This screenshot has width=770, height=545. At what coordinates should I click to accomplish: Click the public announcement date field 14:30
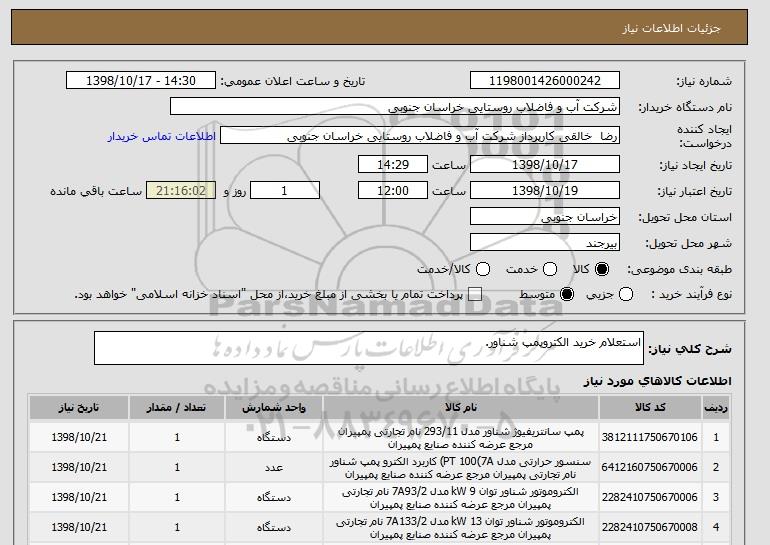pyautogui.click(x=141, y=81)
